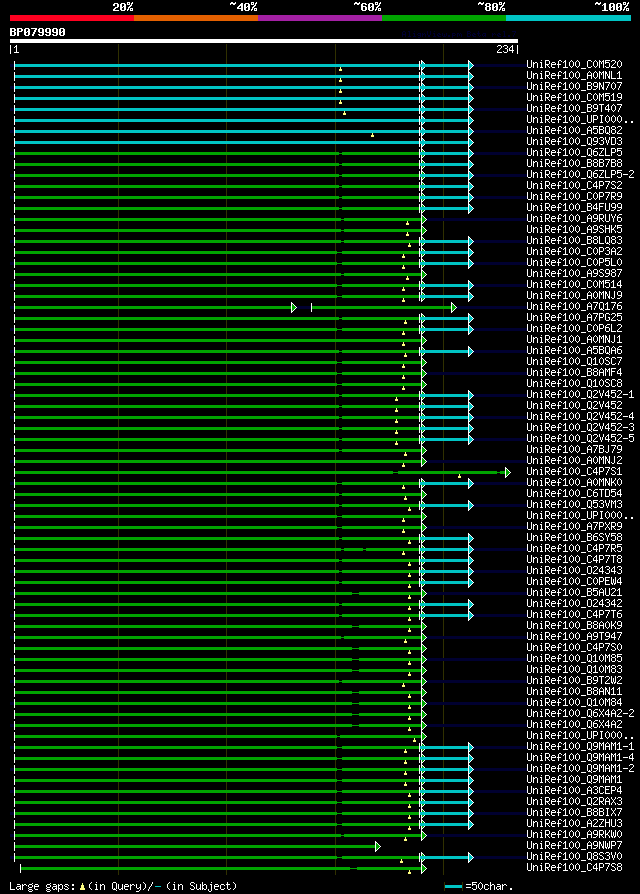Open hit UniRef100_C0M519
Viewport: 640px width, 894px height.
click(x=574, y=97)
